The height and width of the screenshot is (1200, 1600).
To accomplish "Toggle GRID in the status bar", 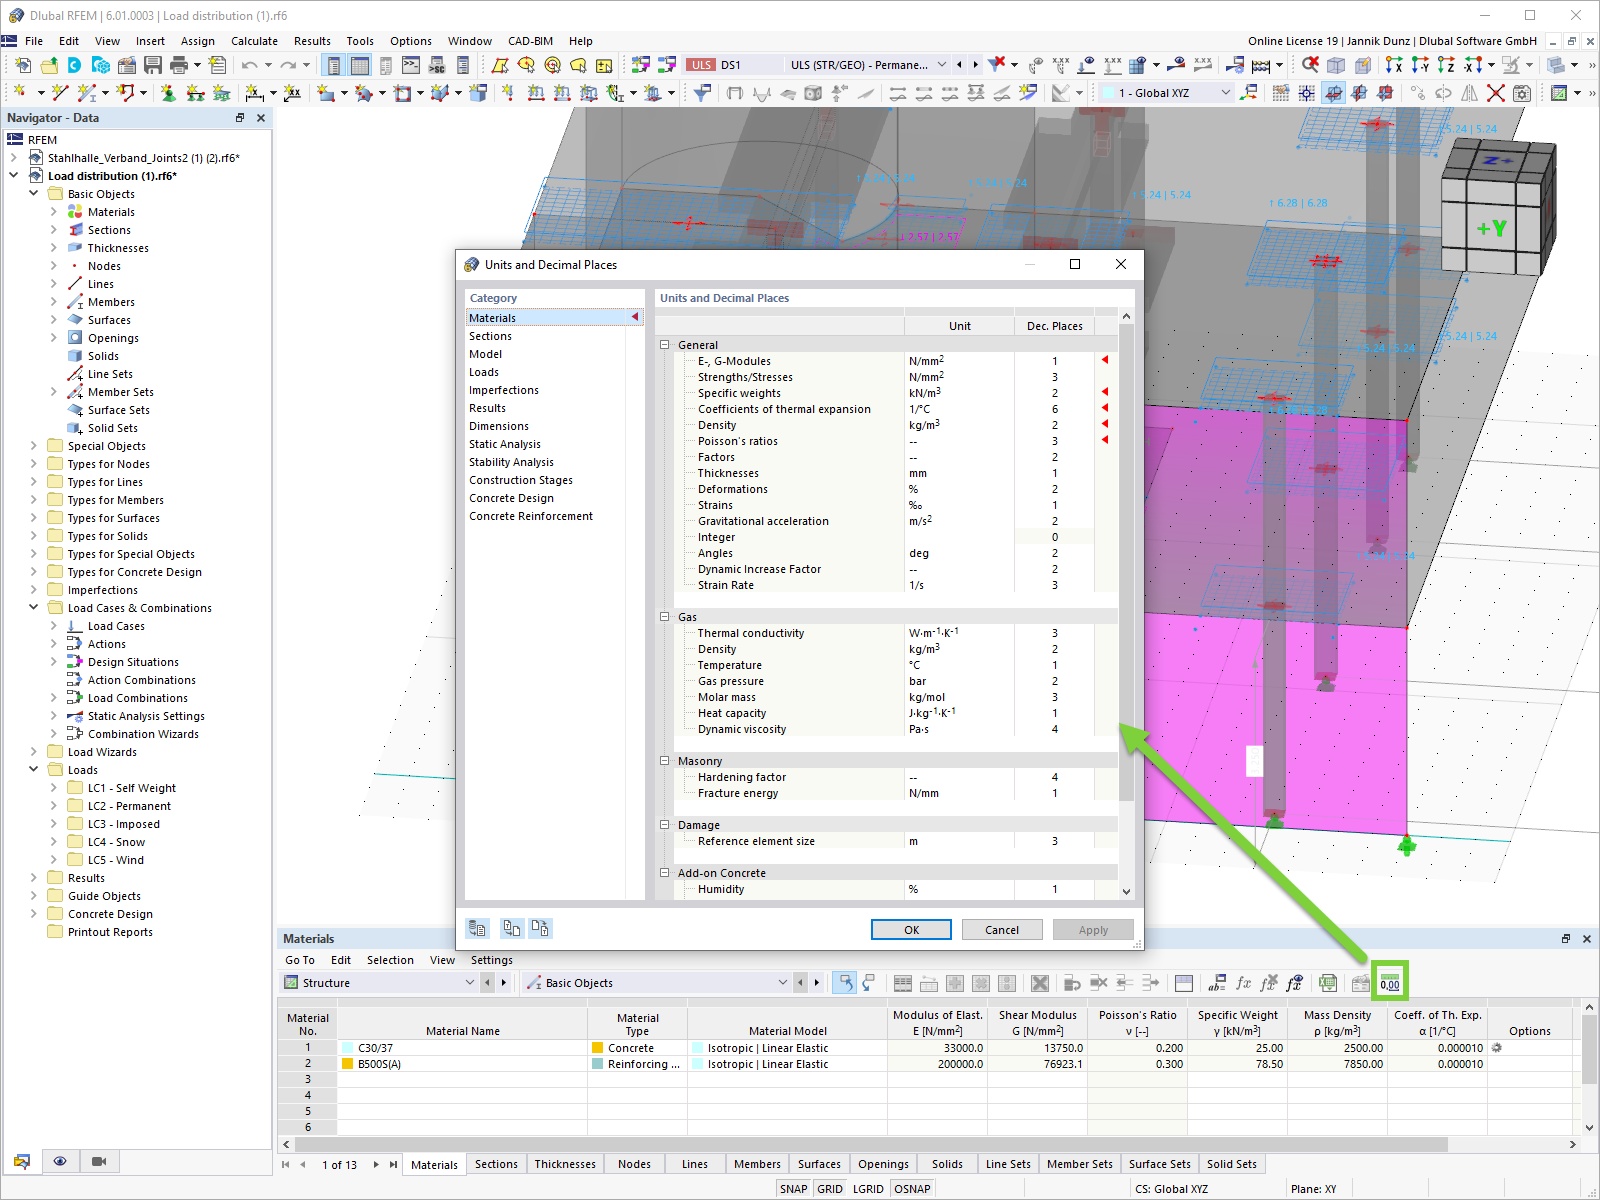I will click(830, 1189).
